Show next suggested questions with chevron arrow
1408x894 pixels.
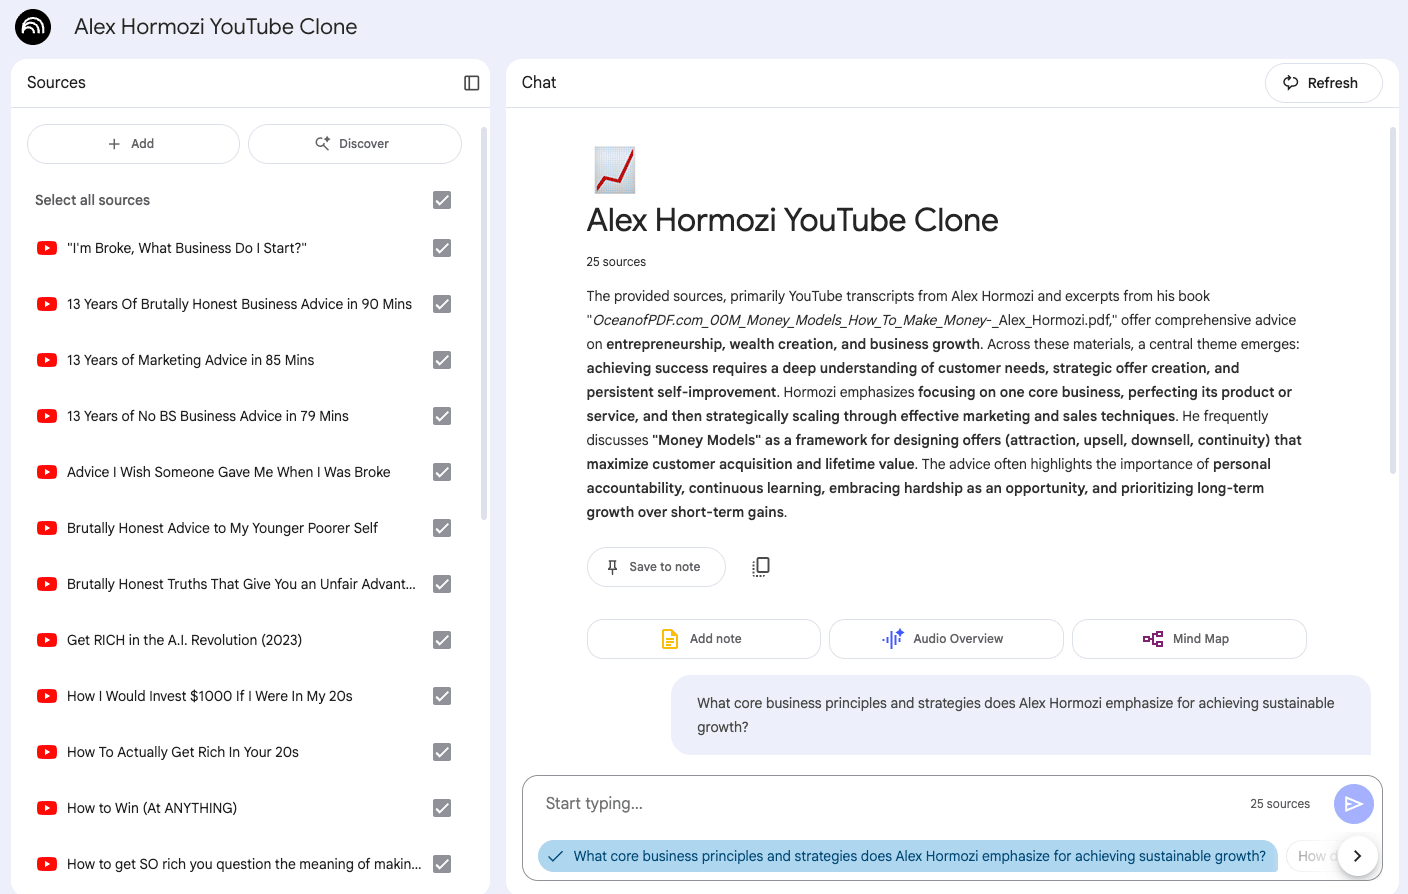point(1357,856)
